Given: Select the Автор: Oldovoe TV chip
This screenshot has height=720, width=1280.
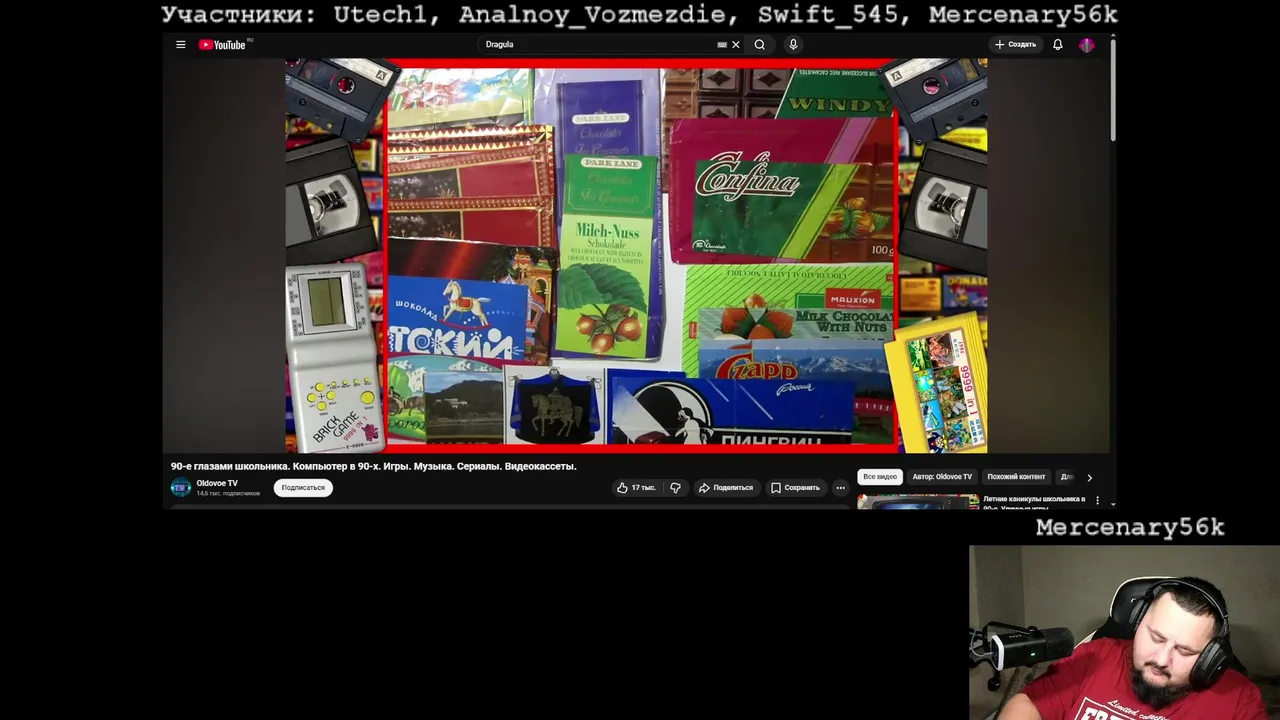Looking at the screenshot, I should [x=942, y=477].
